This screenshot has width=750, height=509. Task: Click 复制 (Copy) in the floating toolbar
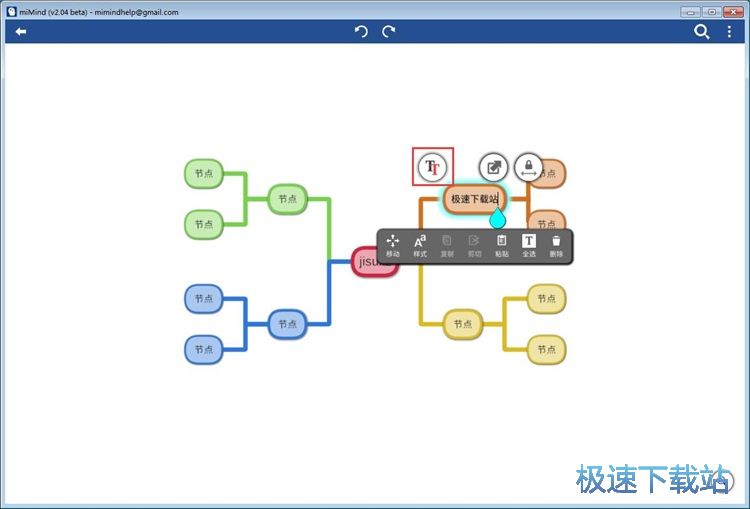click(x=447, y=246)
